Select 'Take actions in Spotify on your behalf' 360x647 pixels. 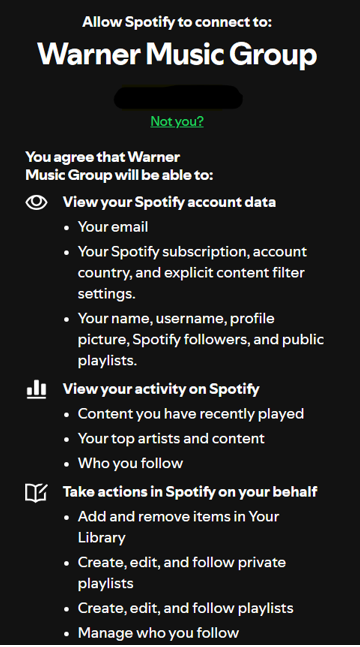point(190,492)
